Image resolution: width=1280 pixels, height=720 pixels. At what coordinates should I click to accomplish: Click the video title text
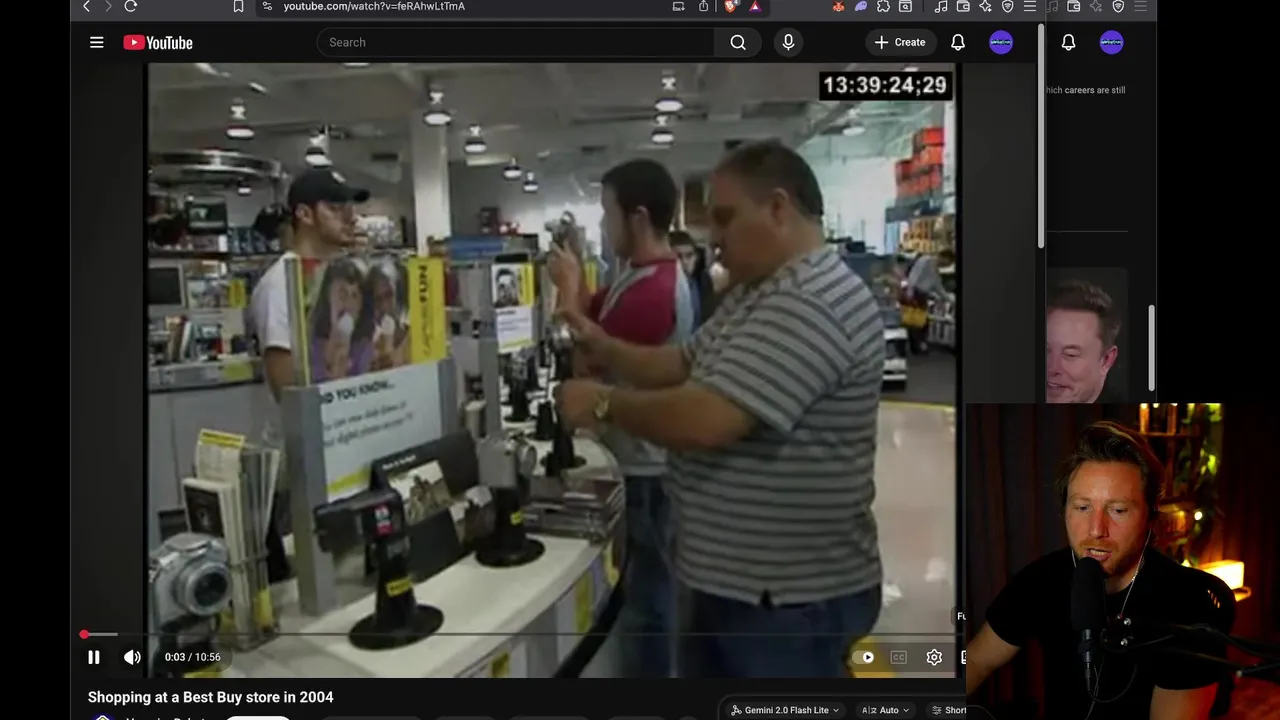pyautogui.click(x=211, y=697)
